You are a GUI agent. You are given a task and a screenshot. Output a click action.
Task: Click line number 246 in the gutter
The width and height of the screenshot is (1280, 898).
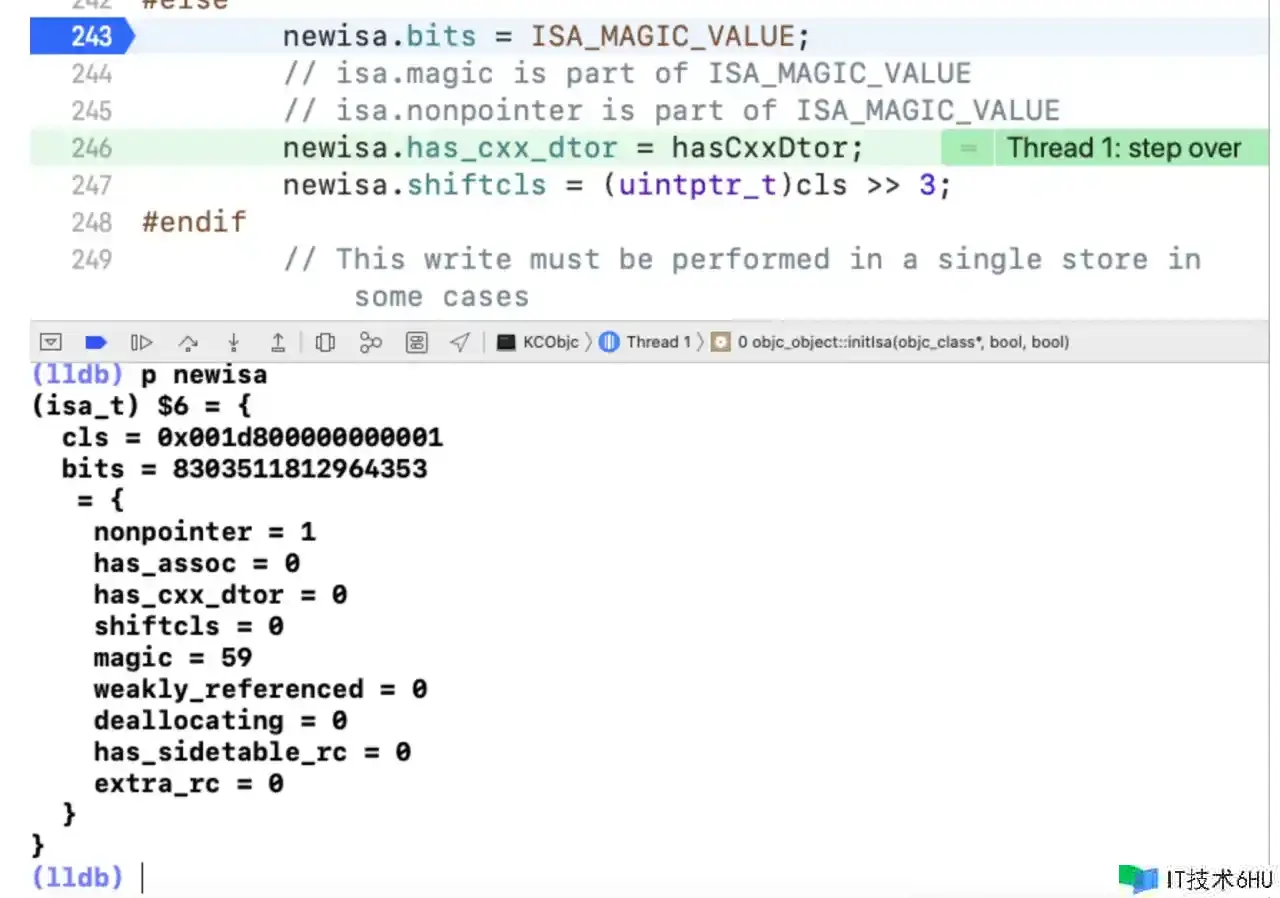point(91,148)
